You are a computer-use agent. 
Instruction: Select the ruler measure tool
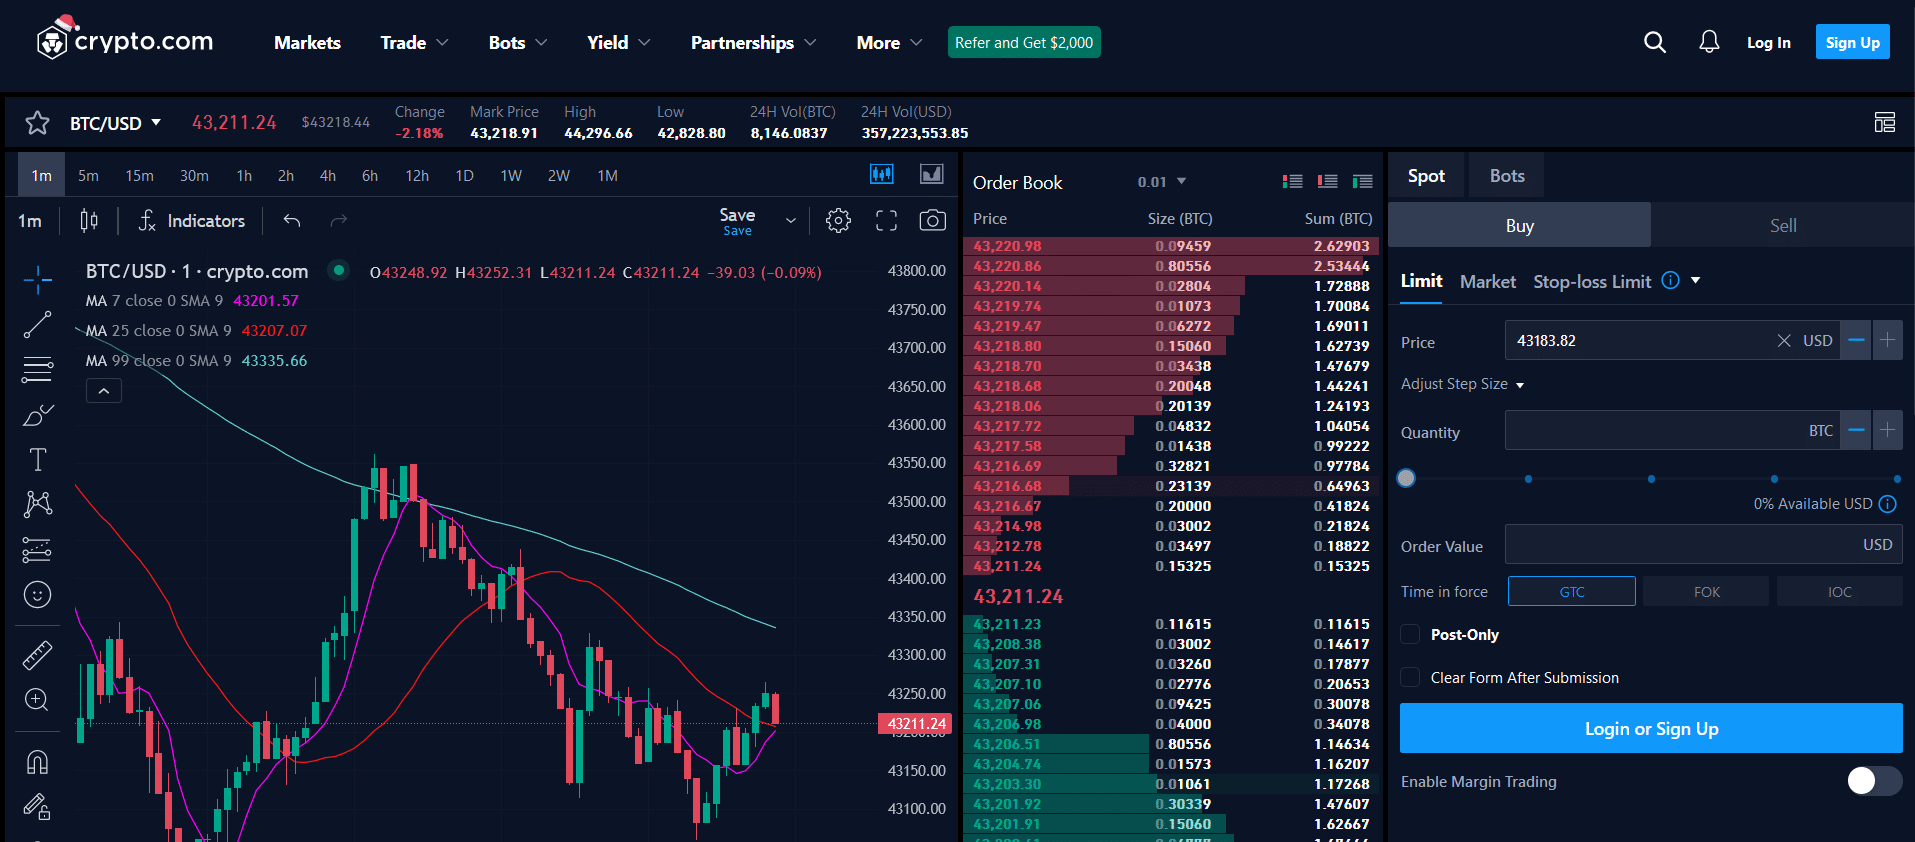point(37,655)
